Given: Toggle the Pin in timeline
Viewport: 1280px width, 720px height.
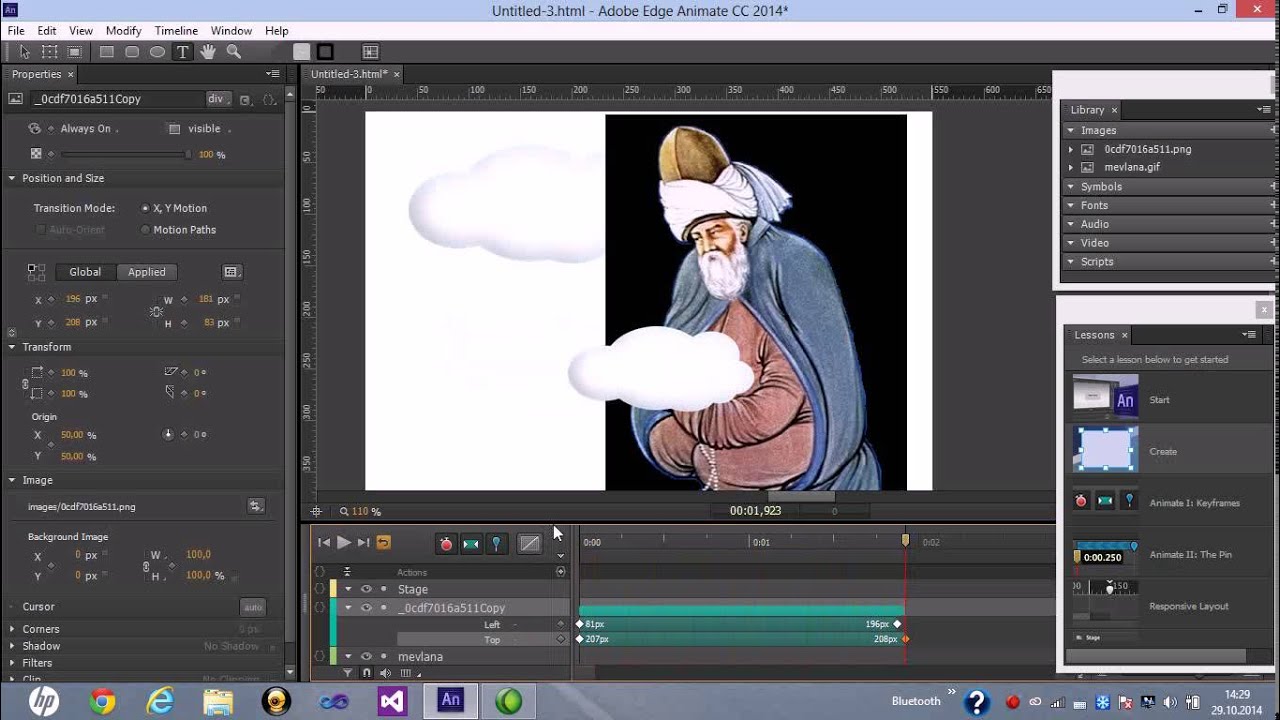Looking at the screenshot, I should pyautogui.click(x=496, y=543).
